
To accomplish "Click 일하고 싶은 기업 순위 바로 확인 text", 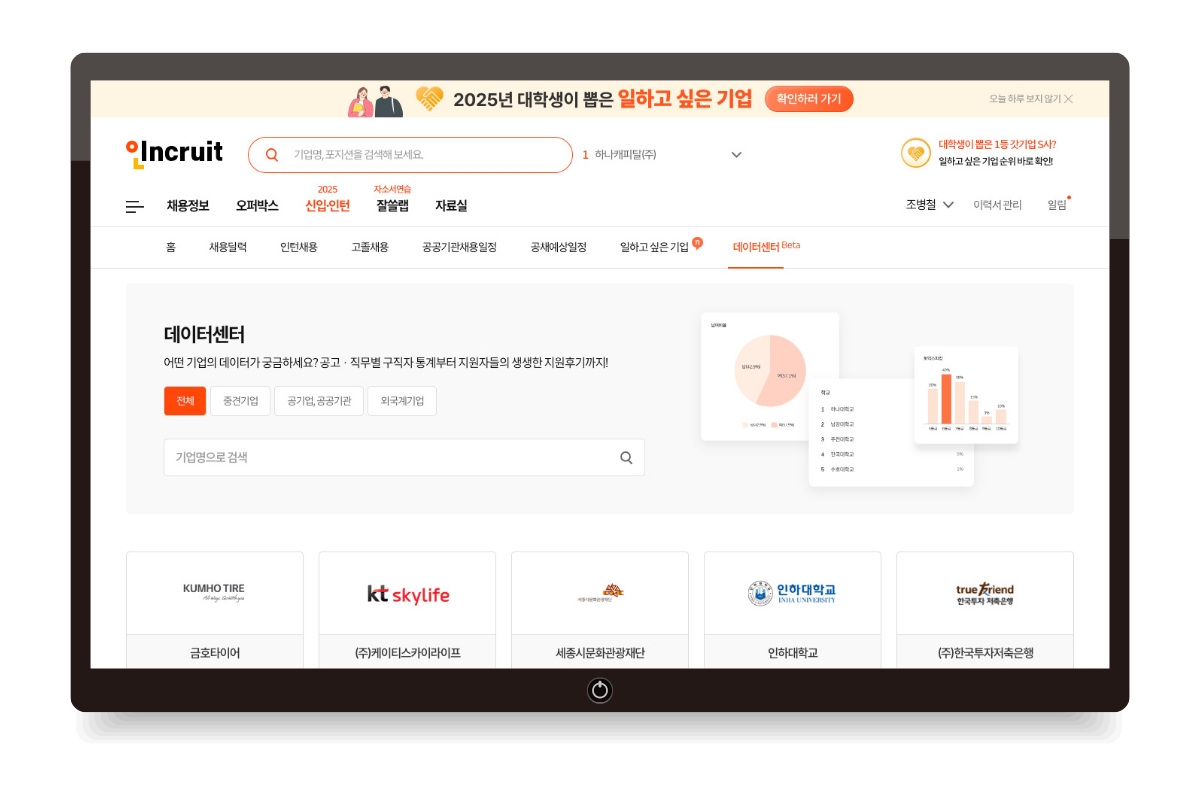I will [x=995, y=161].
